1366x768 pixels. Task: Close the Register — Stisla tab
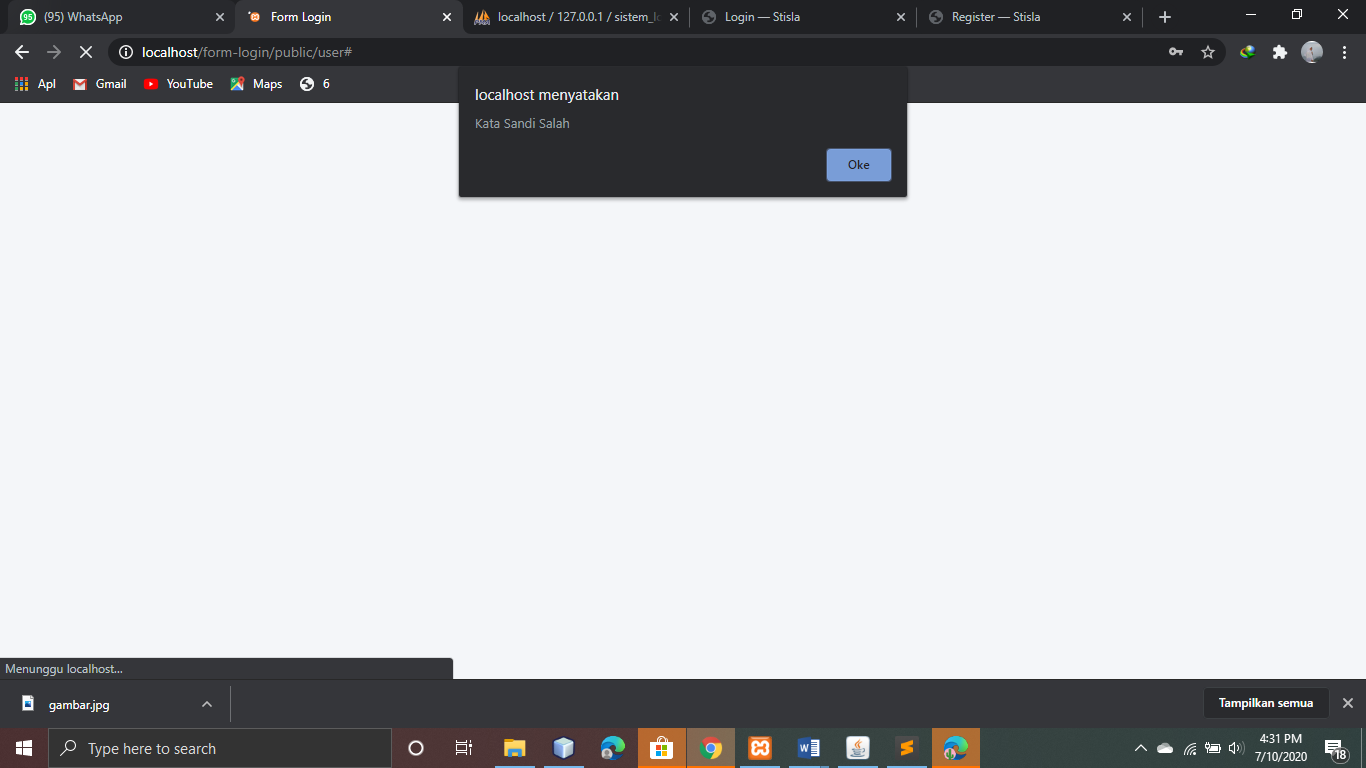pyautogui.click(x=1127, y=17)
